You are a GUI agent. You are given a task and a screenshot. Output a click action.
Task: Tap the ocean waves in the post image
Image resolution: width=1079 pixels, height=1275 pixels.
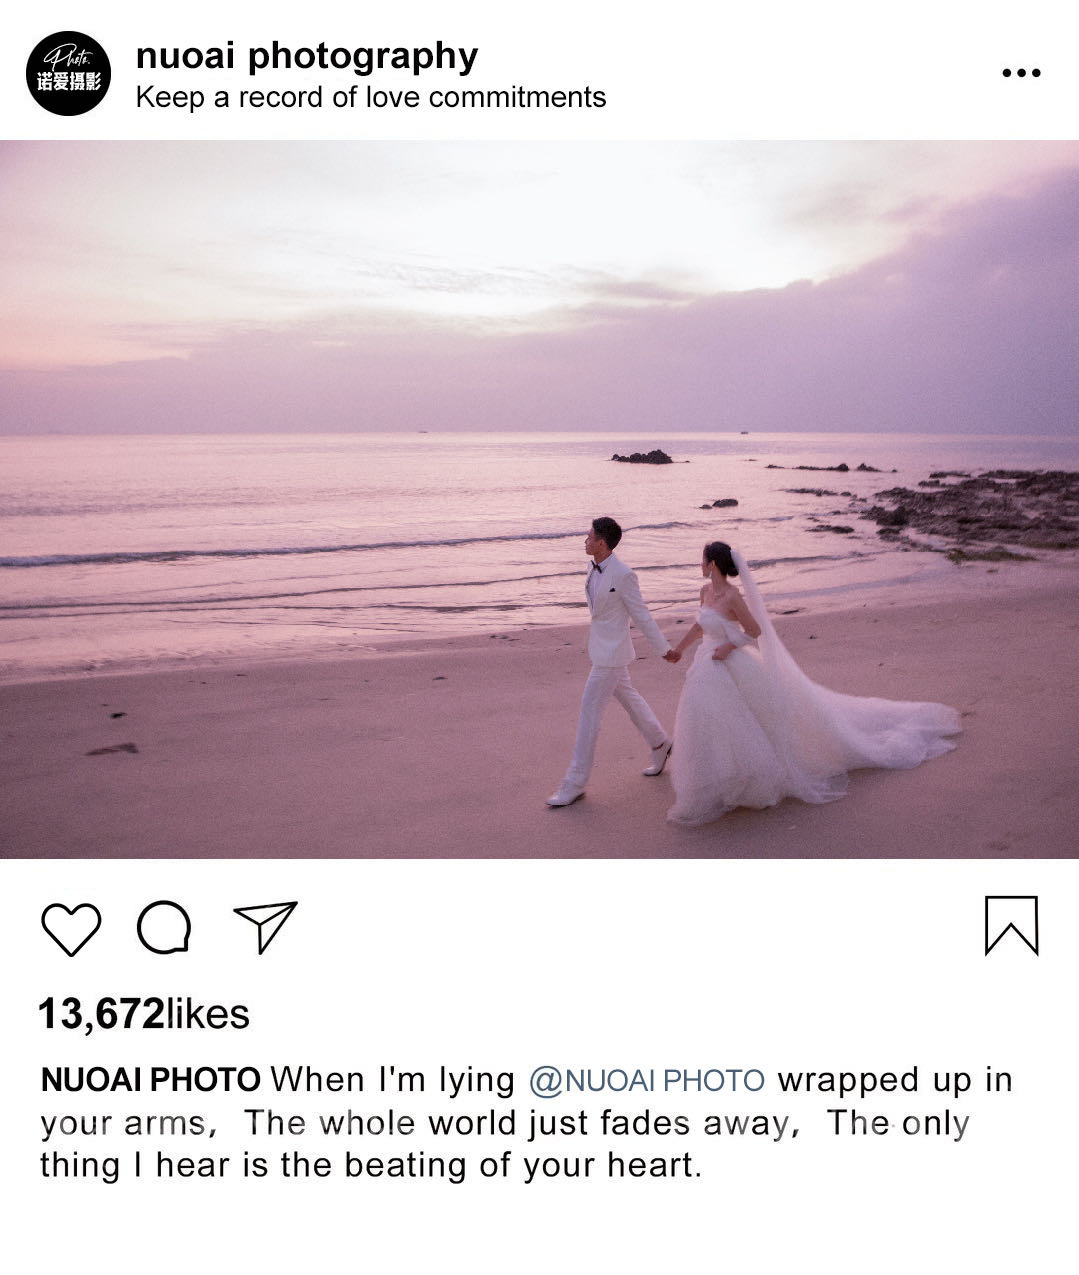coord(300,550)
